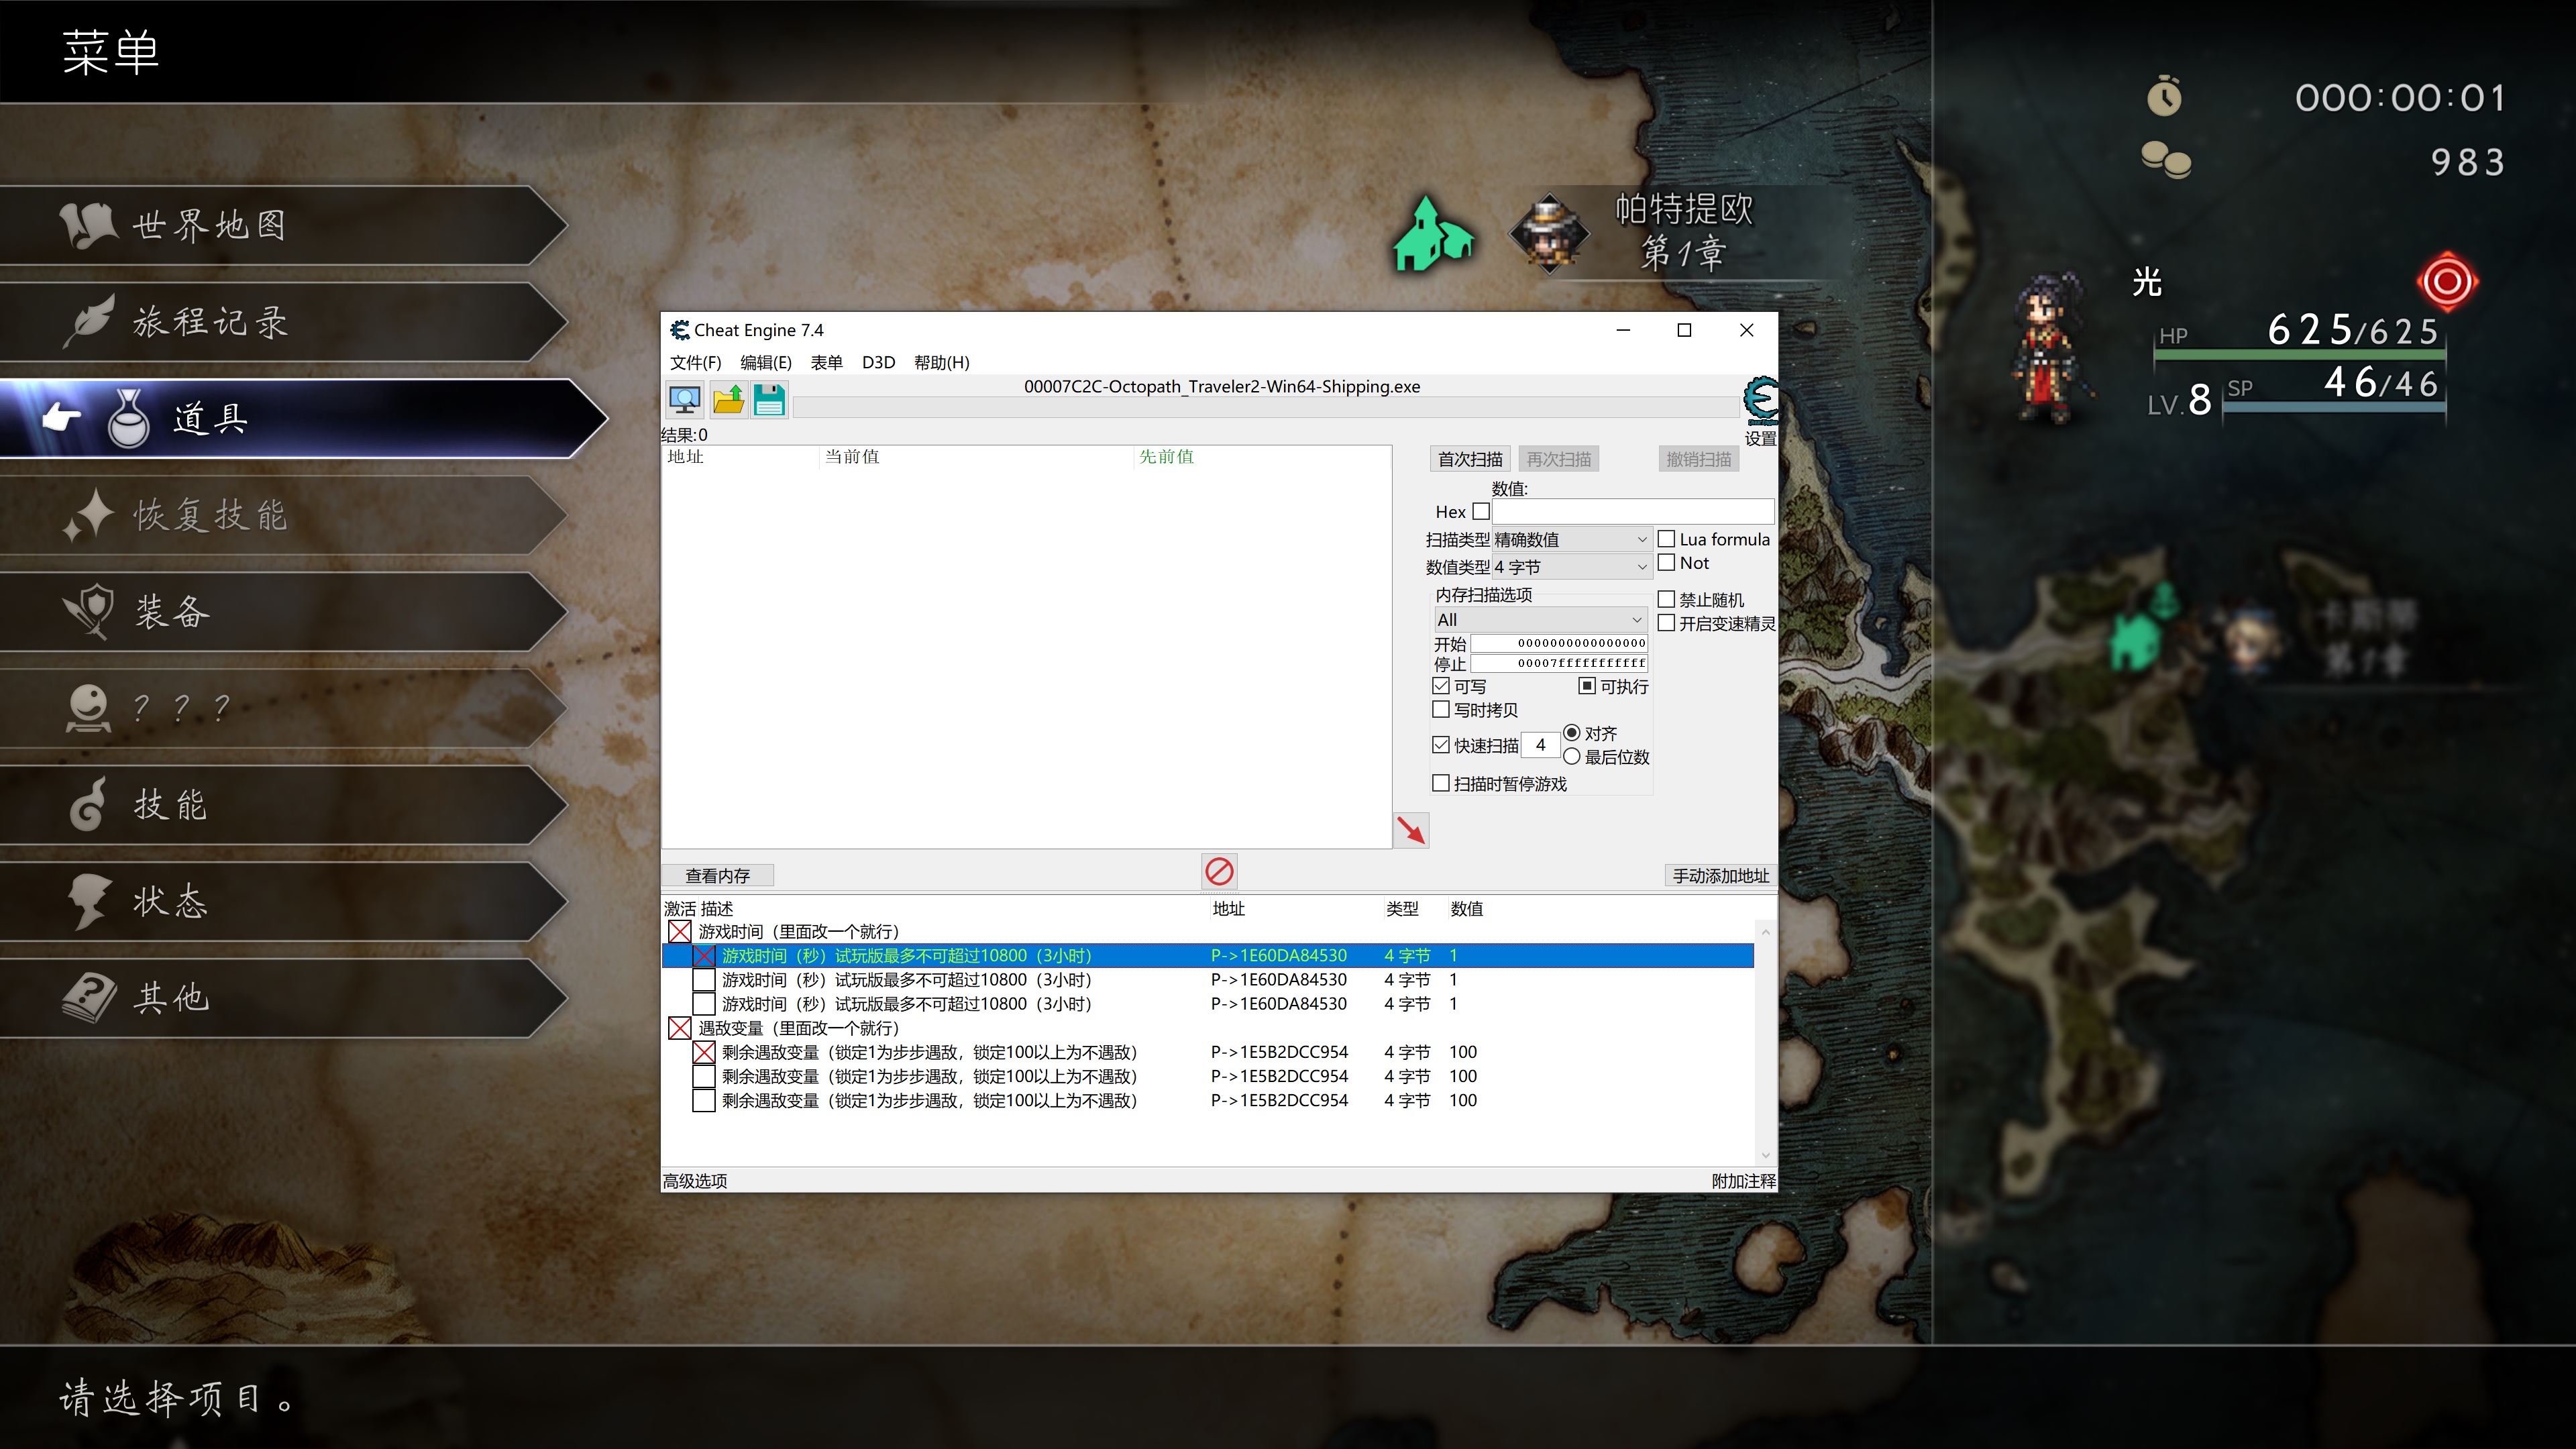Toggle the 游戏时间 group activation box
This screenshot has height=1449, width=2576.
coord(680,932)
